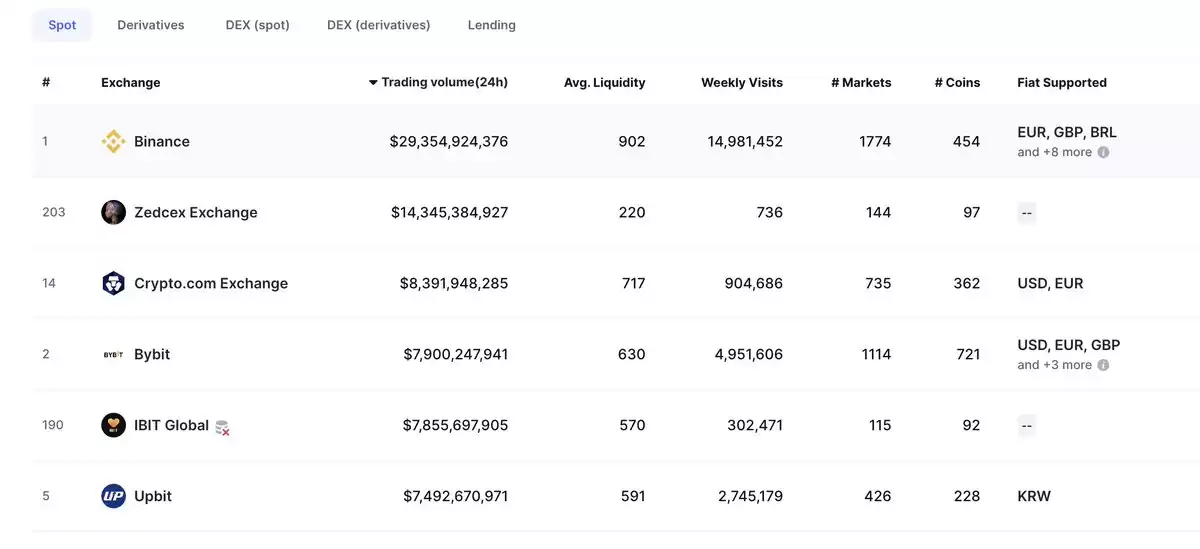The image size is (1200, 549).
Task: Sort by the Exchange column header
Action: click(x=131, y=83)
